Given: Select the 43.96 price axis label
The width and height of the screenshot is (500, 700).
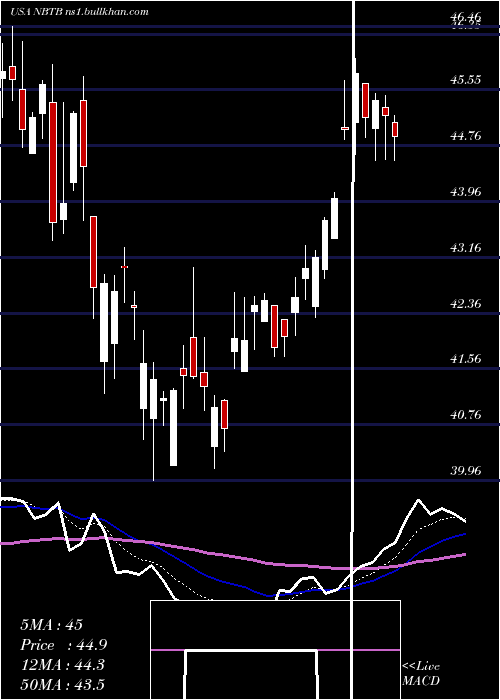Looking at the screenshot, I should [466, 192].
